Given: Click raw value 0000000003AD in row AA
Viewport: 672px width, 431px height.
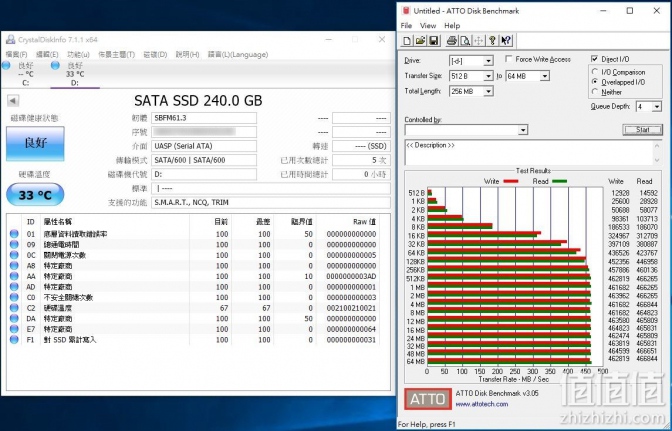Looking at the screenshot, I should 351,276.
